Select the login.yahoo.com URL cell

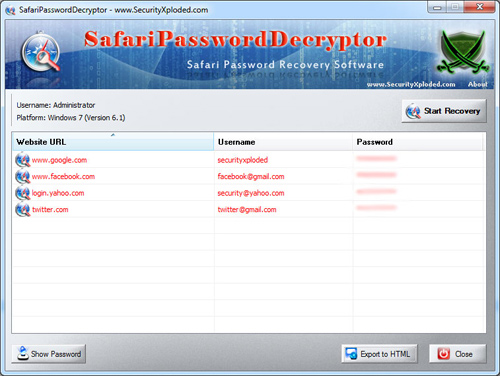coord(58,193)
